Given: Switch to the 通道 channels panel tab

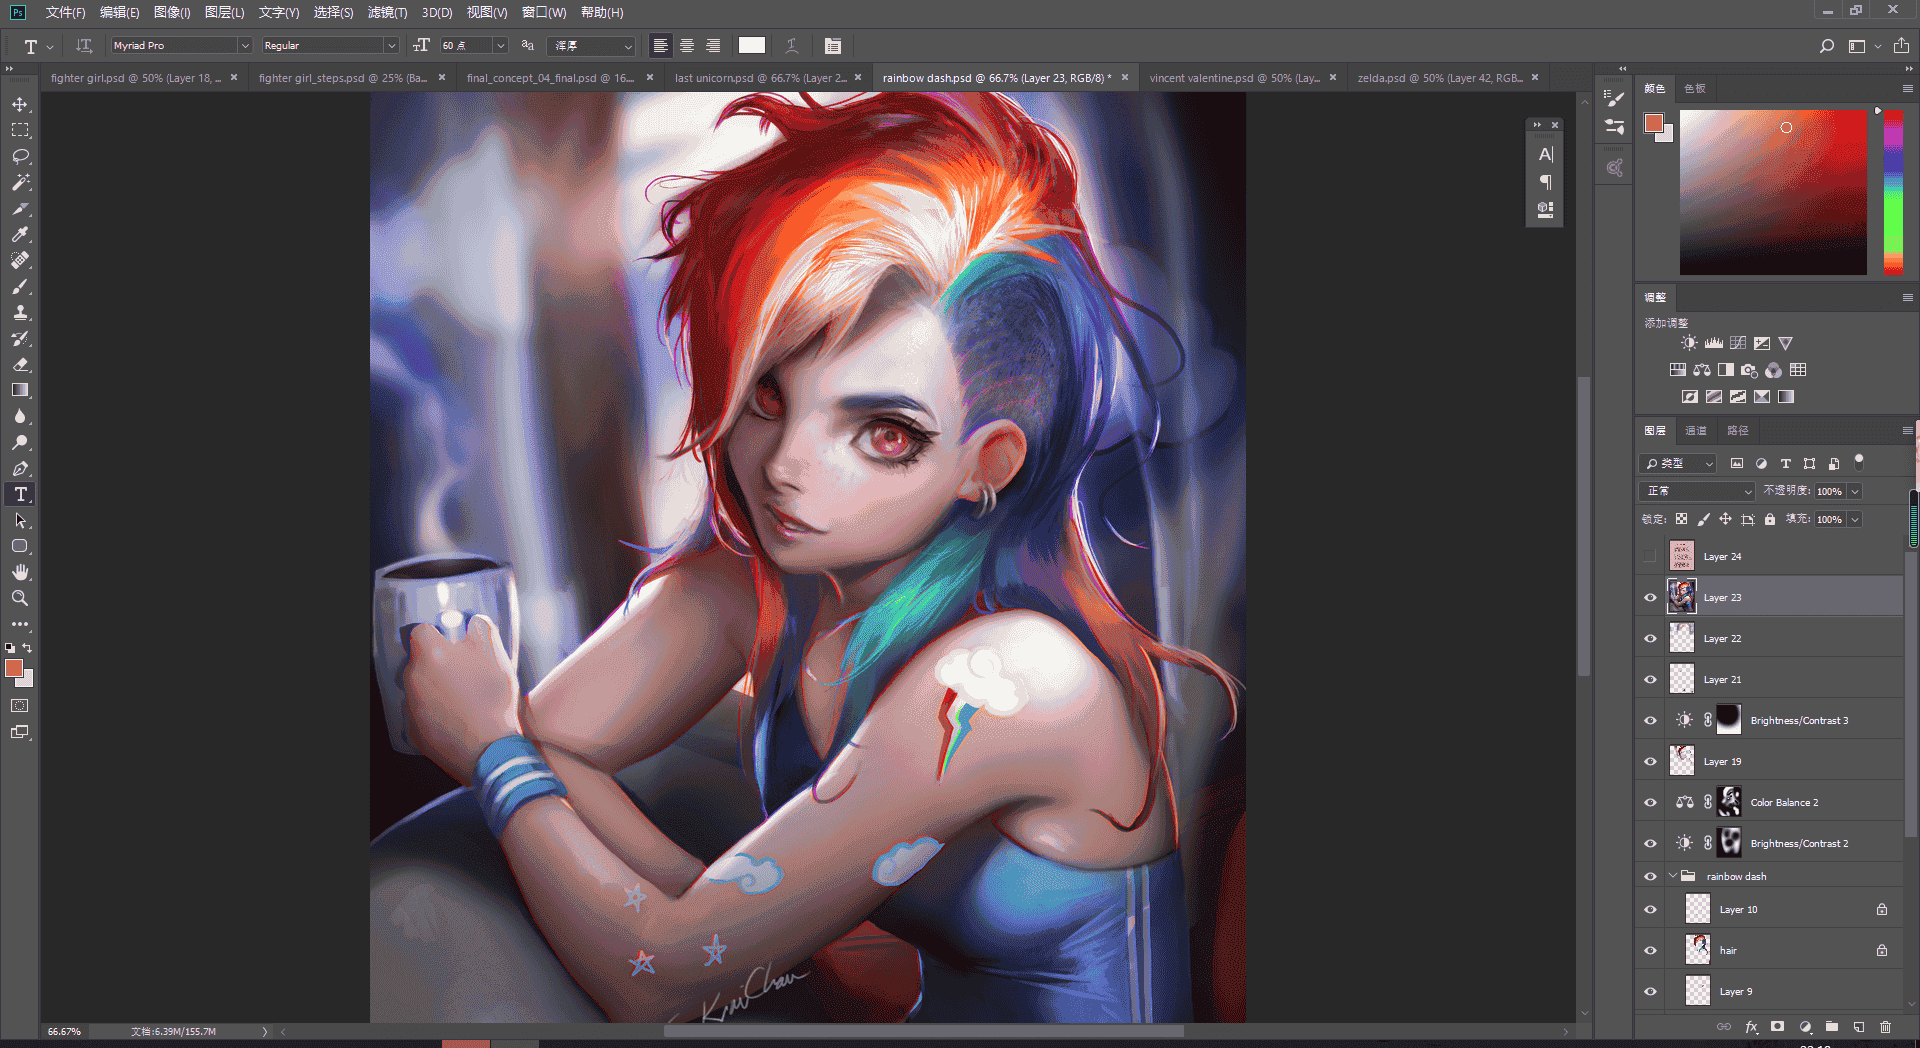Looking at the screenshot, I should (1696, 430).
